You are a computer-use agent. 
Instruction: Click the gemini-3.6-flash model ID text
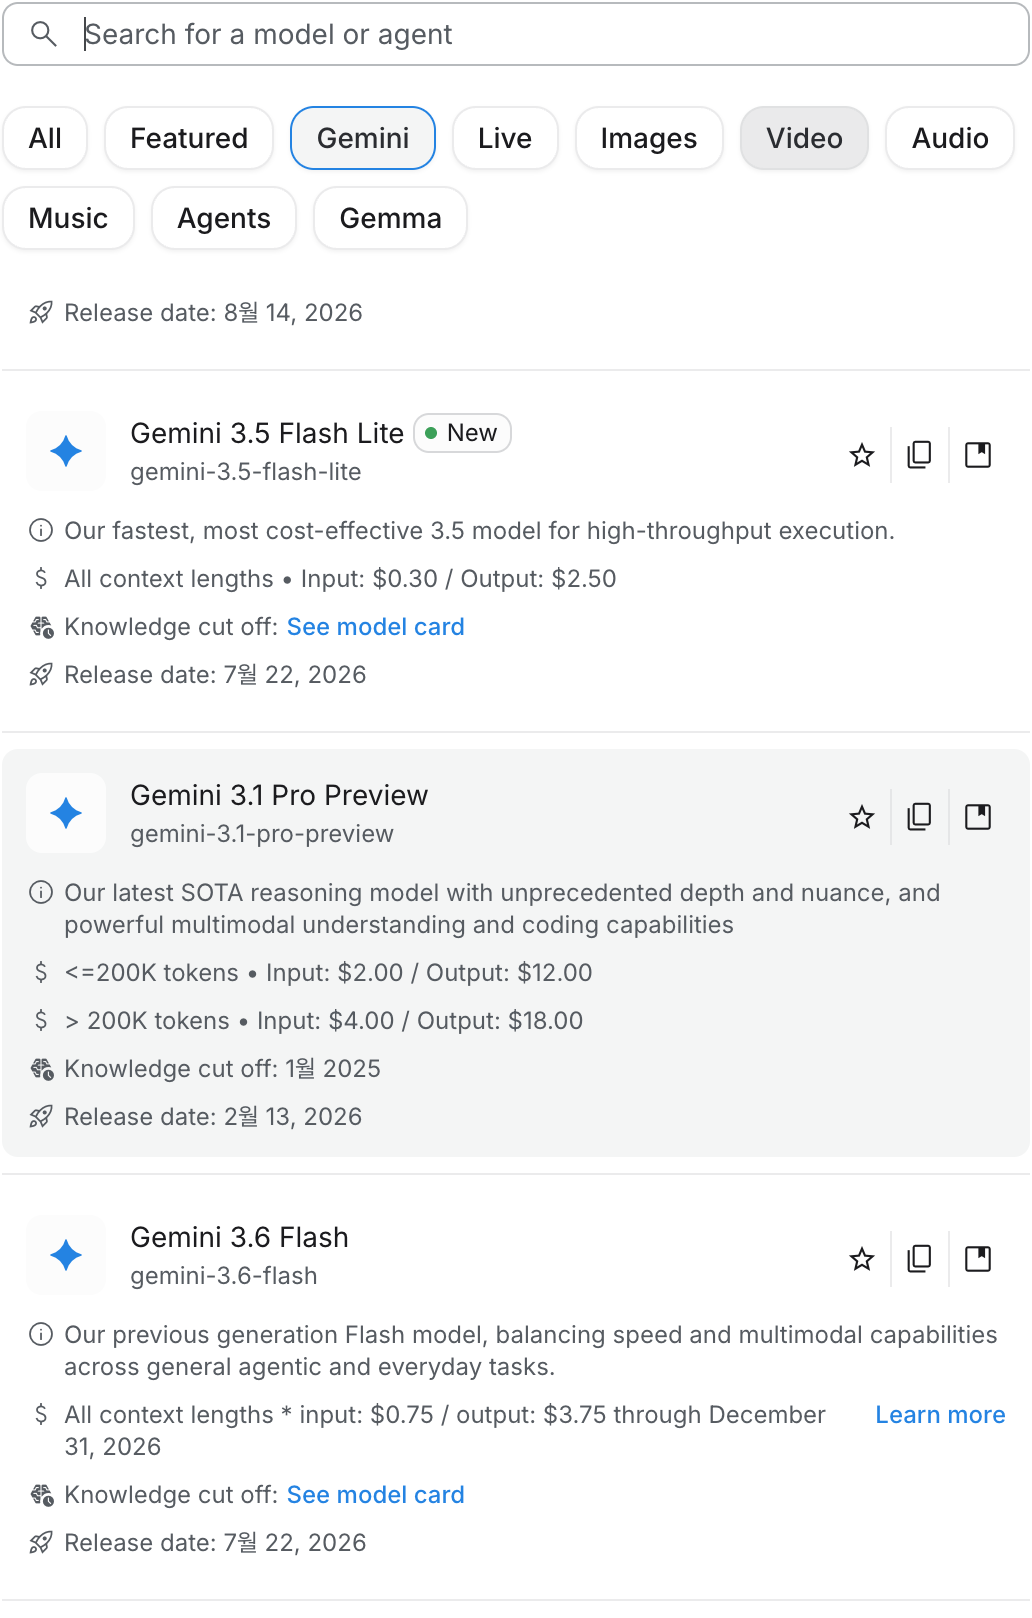click(x=224, y=1276)
